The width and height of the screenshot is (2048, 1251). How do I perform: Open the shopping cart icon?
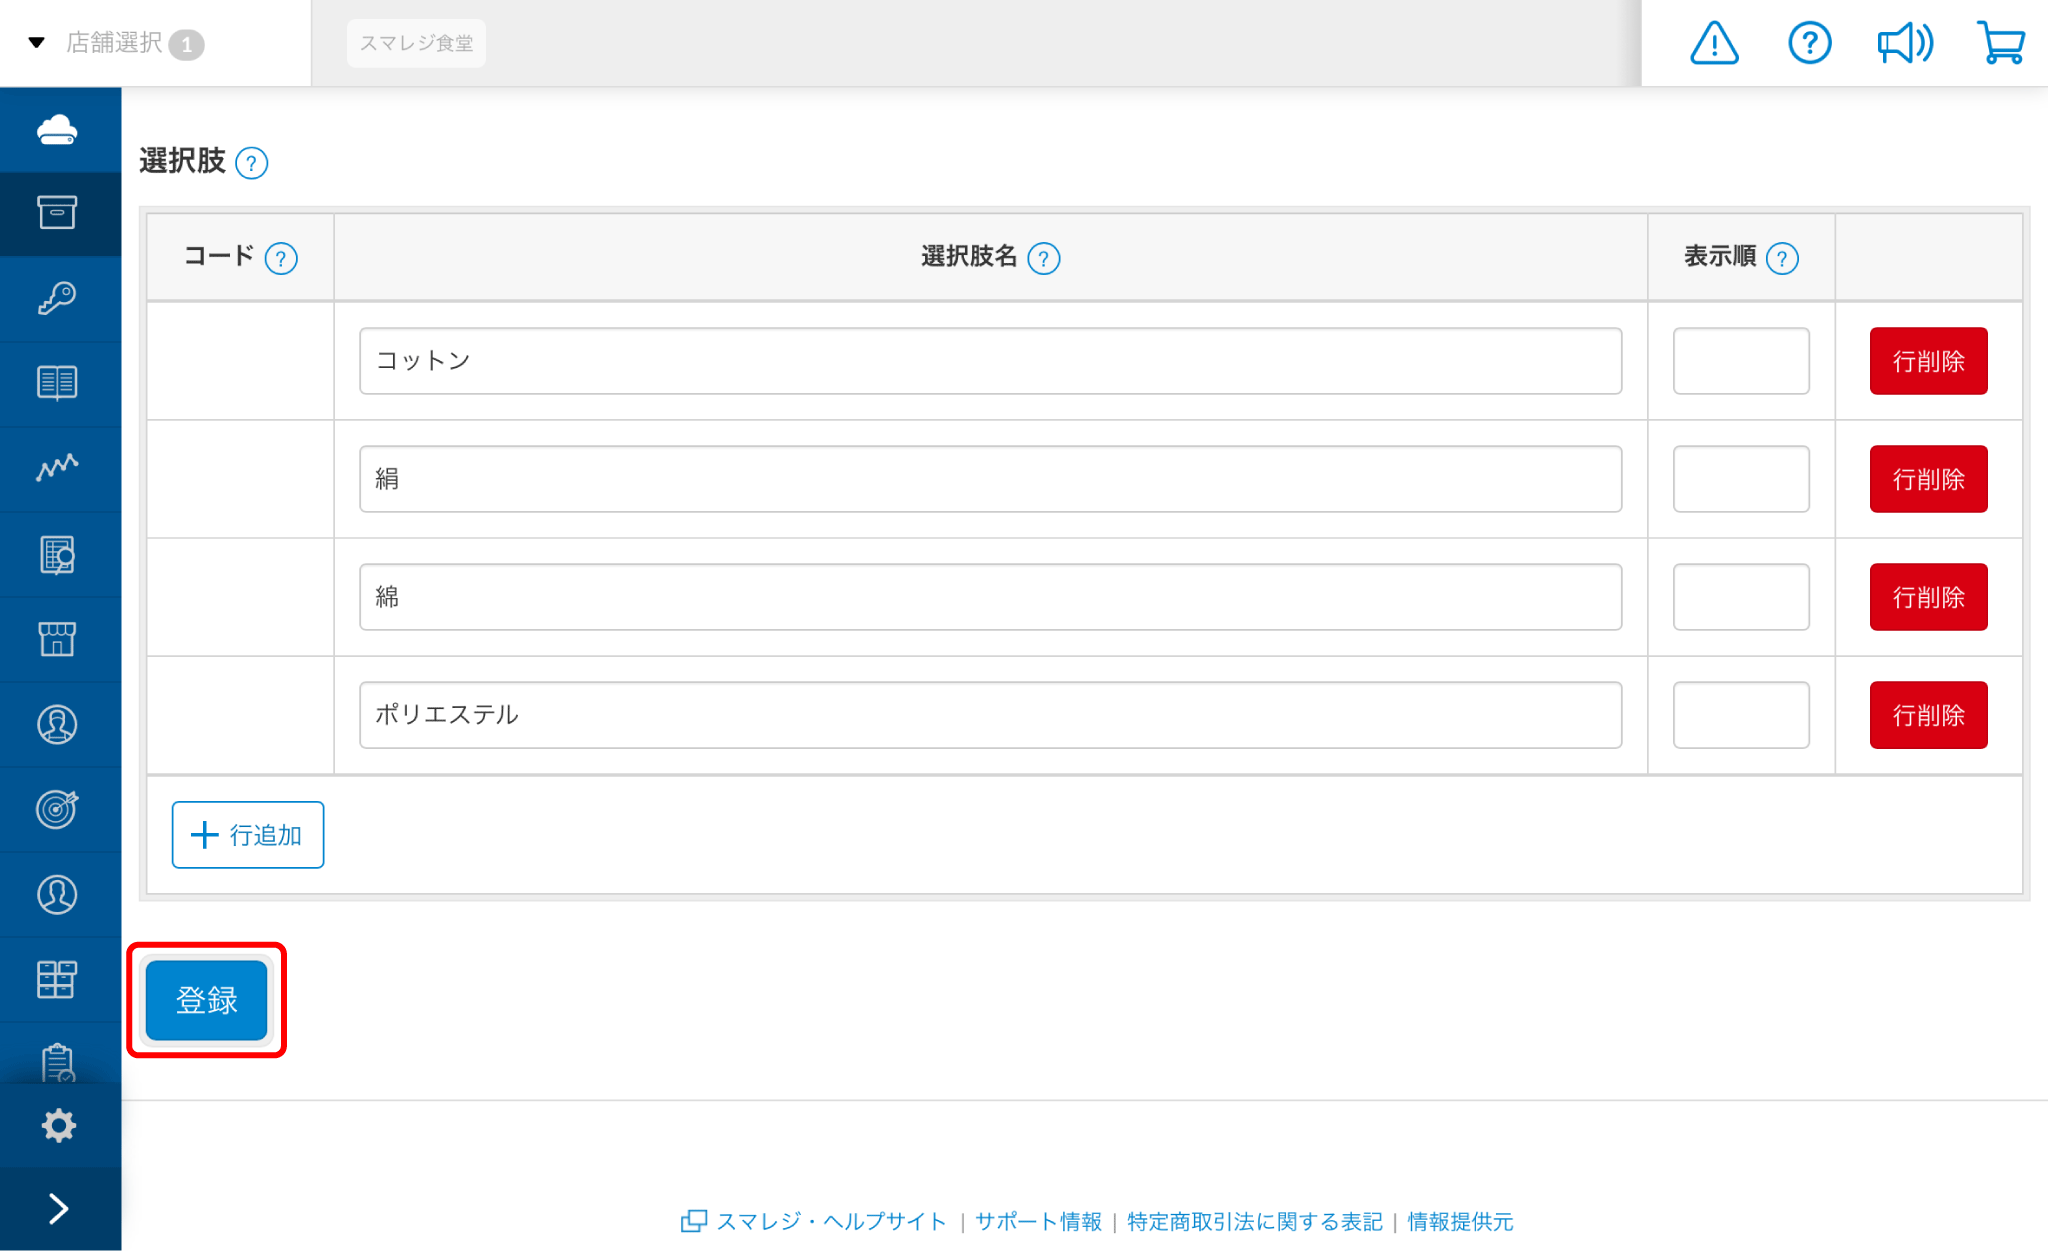[x=2001, y=43]
